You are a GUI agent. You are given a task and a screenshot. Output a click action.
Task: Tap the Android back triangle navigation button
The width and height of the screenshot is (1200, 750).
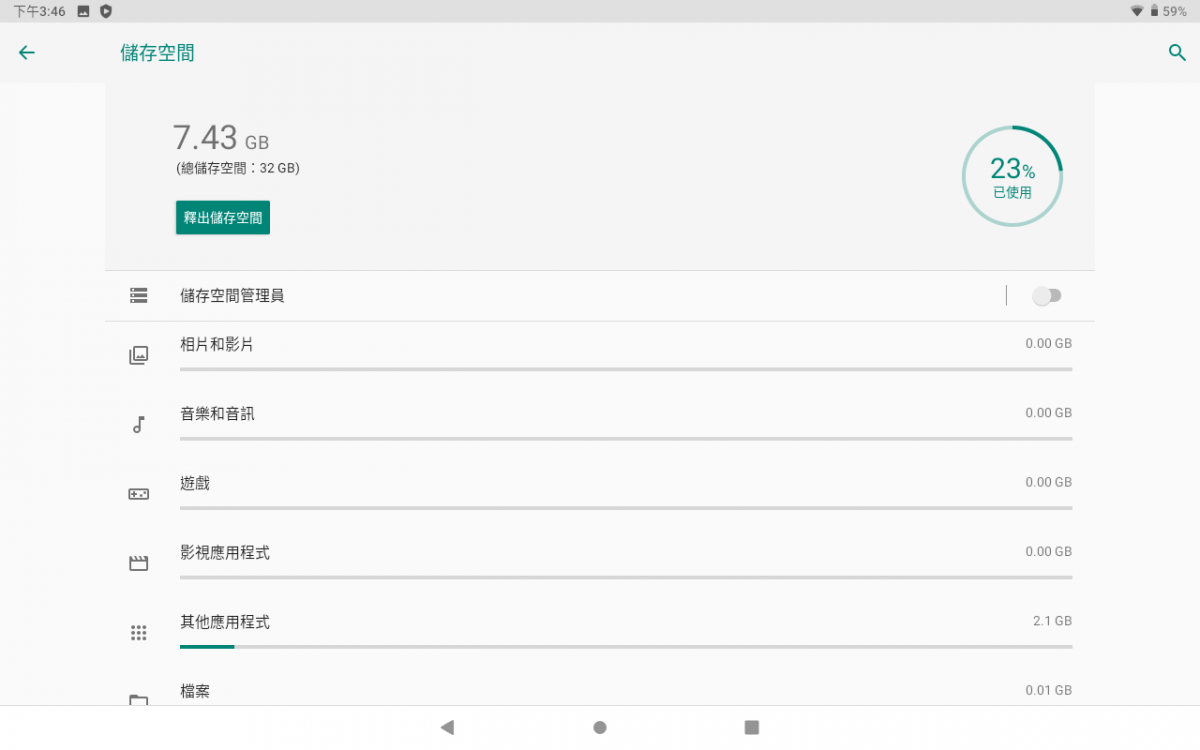click(x=447, y=727)
